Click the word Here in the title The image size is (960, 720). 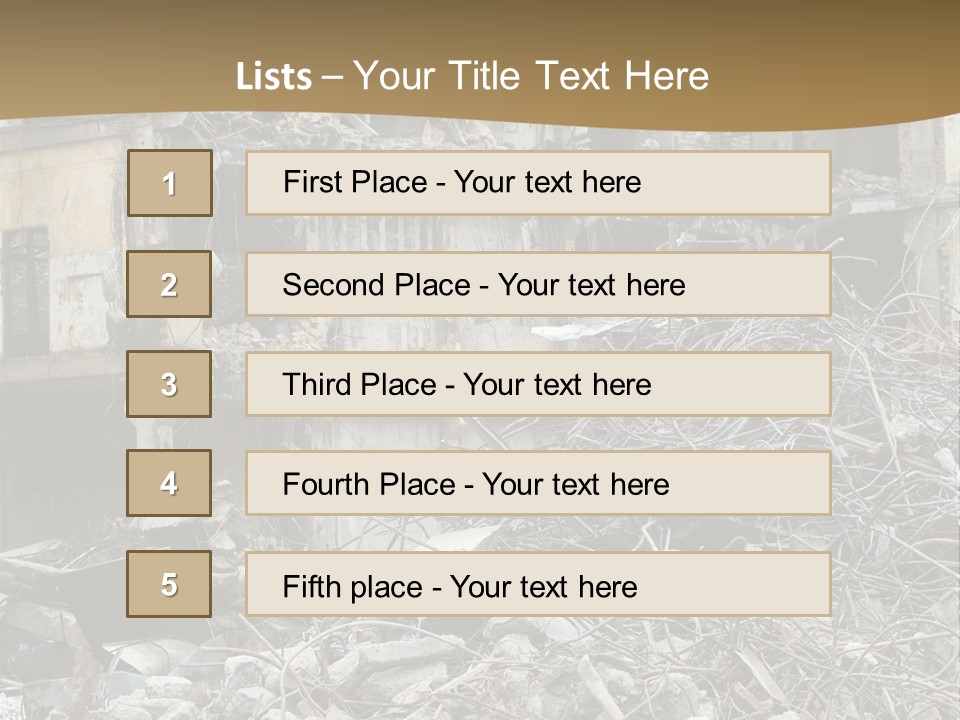(666, 77)
